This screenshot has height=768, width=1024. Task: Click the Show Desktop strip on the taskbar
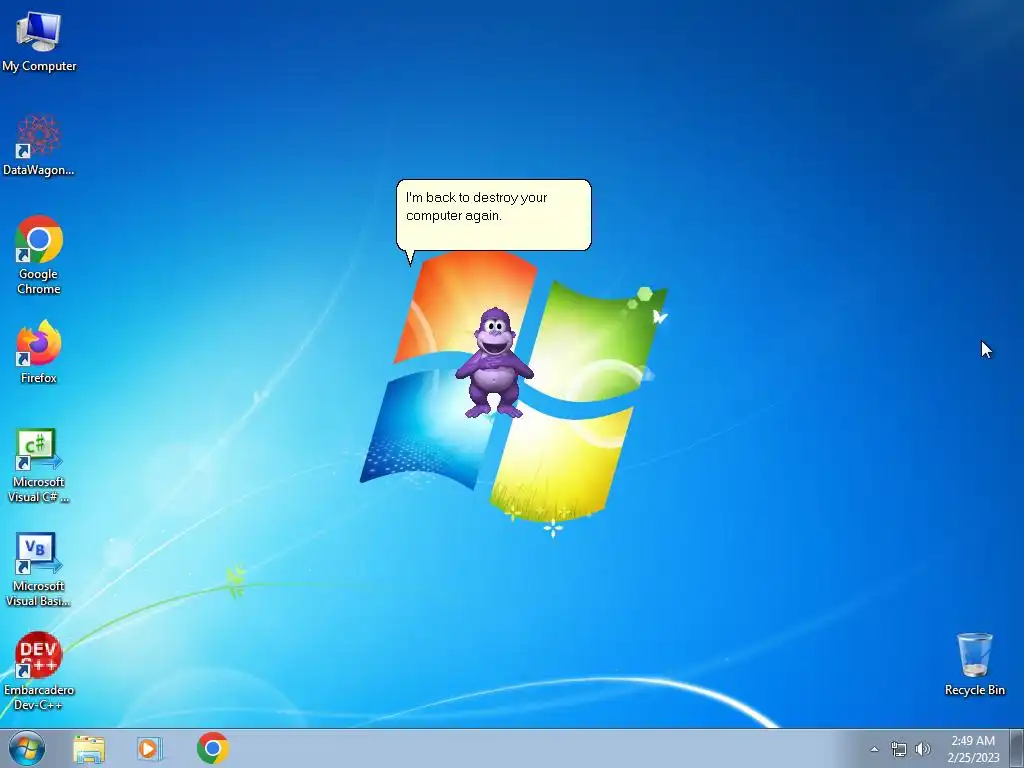coord(1017,748)
